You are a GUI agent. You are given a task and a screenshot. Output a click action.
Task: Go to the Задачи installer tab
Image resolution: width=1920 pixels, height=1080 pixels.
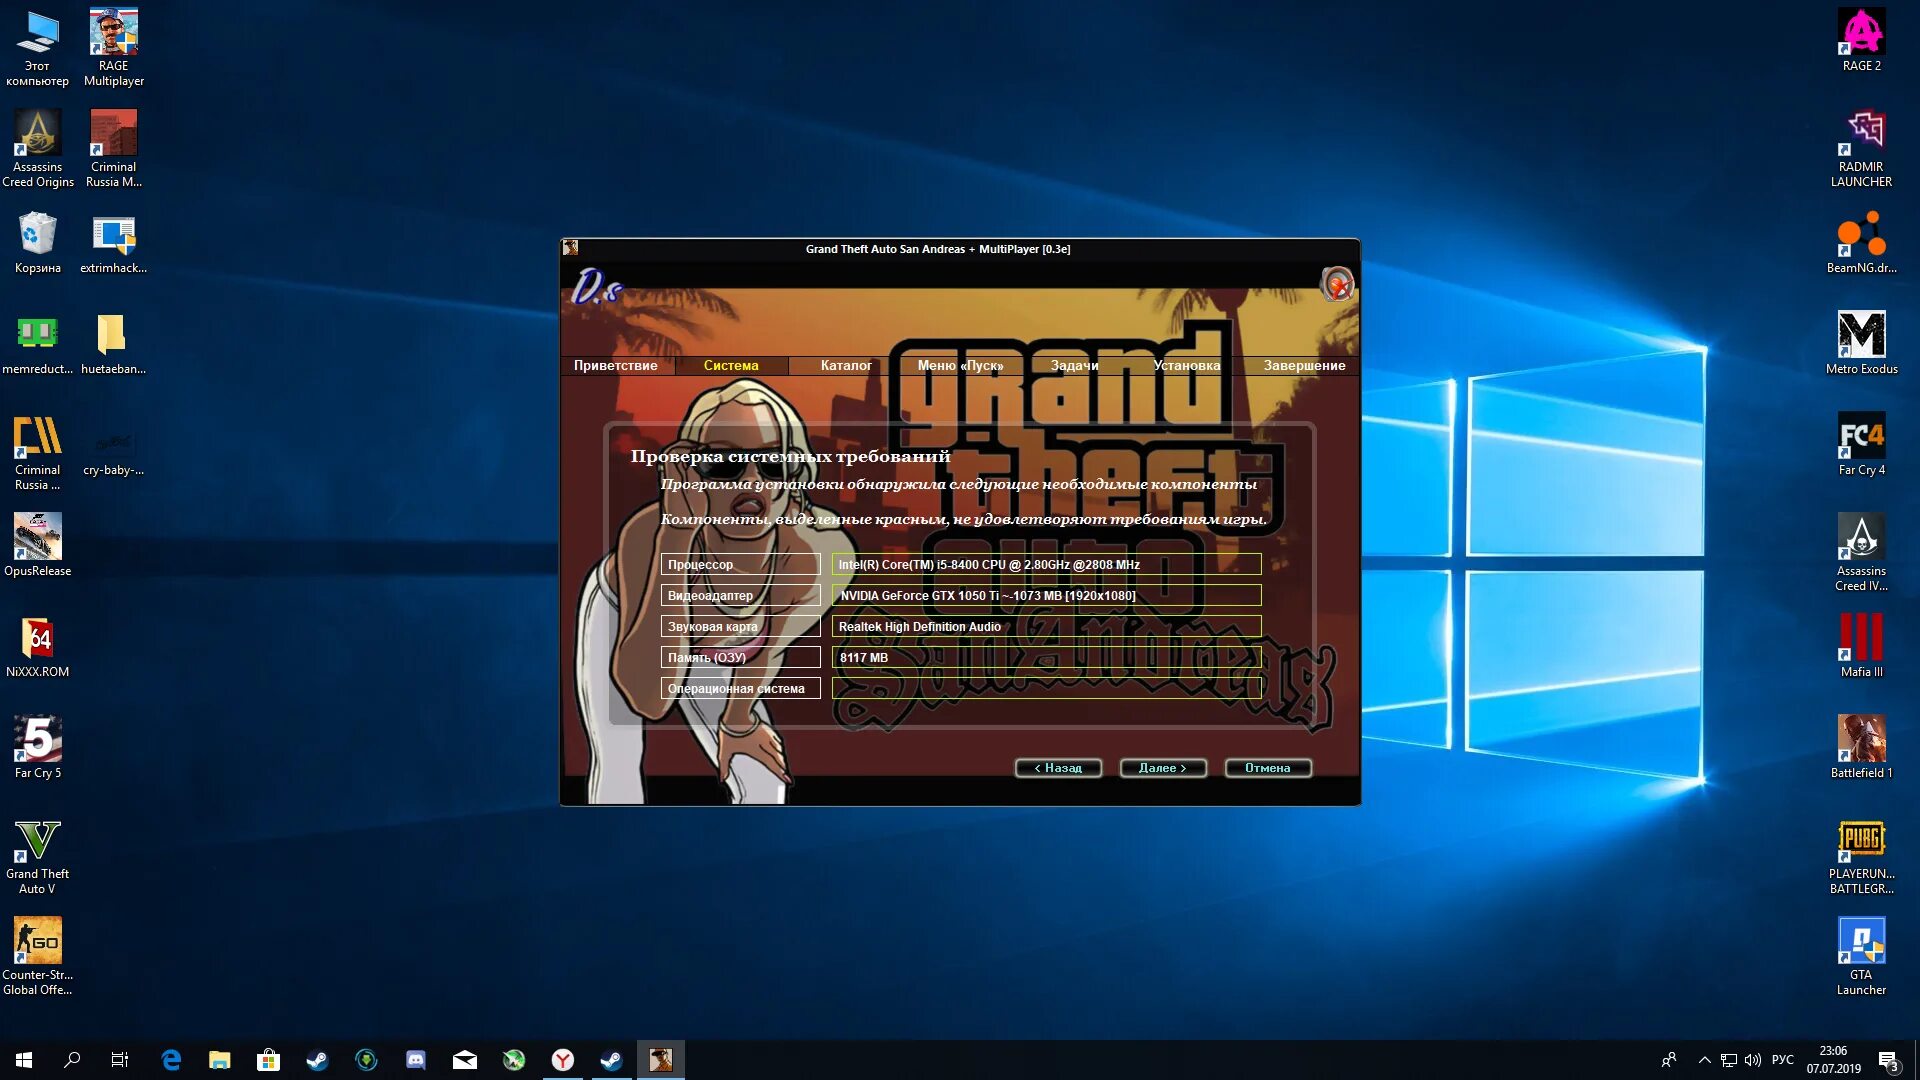point(1074,365)
